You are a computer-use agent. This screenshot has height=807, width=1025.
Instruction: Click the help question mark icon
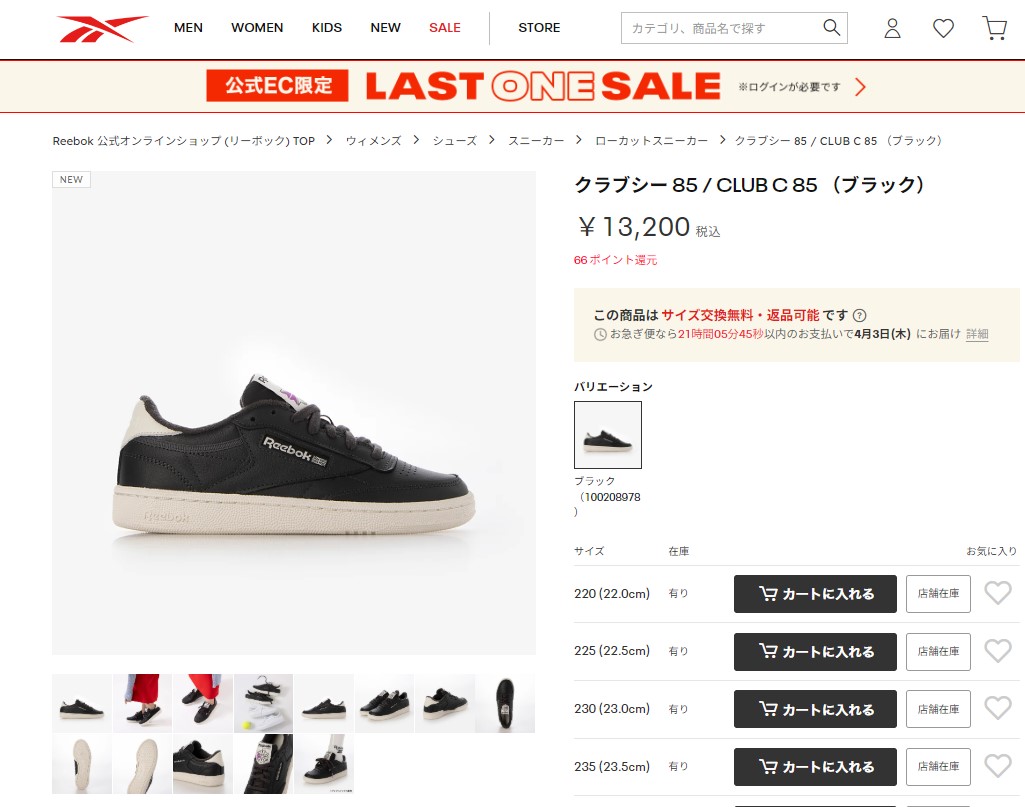coord(860,316)
